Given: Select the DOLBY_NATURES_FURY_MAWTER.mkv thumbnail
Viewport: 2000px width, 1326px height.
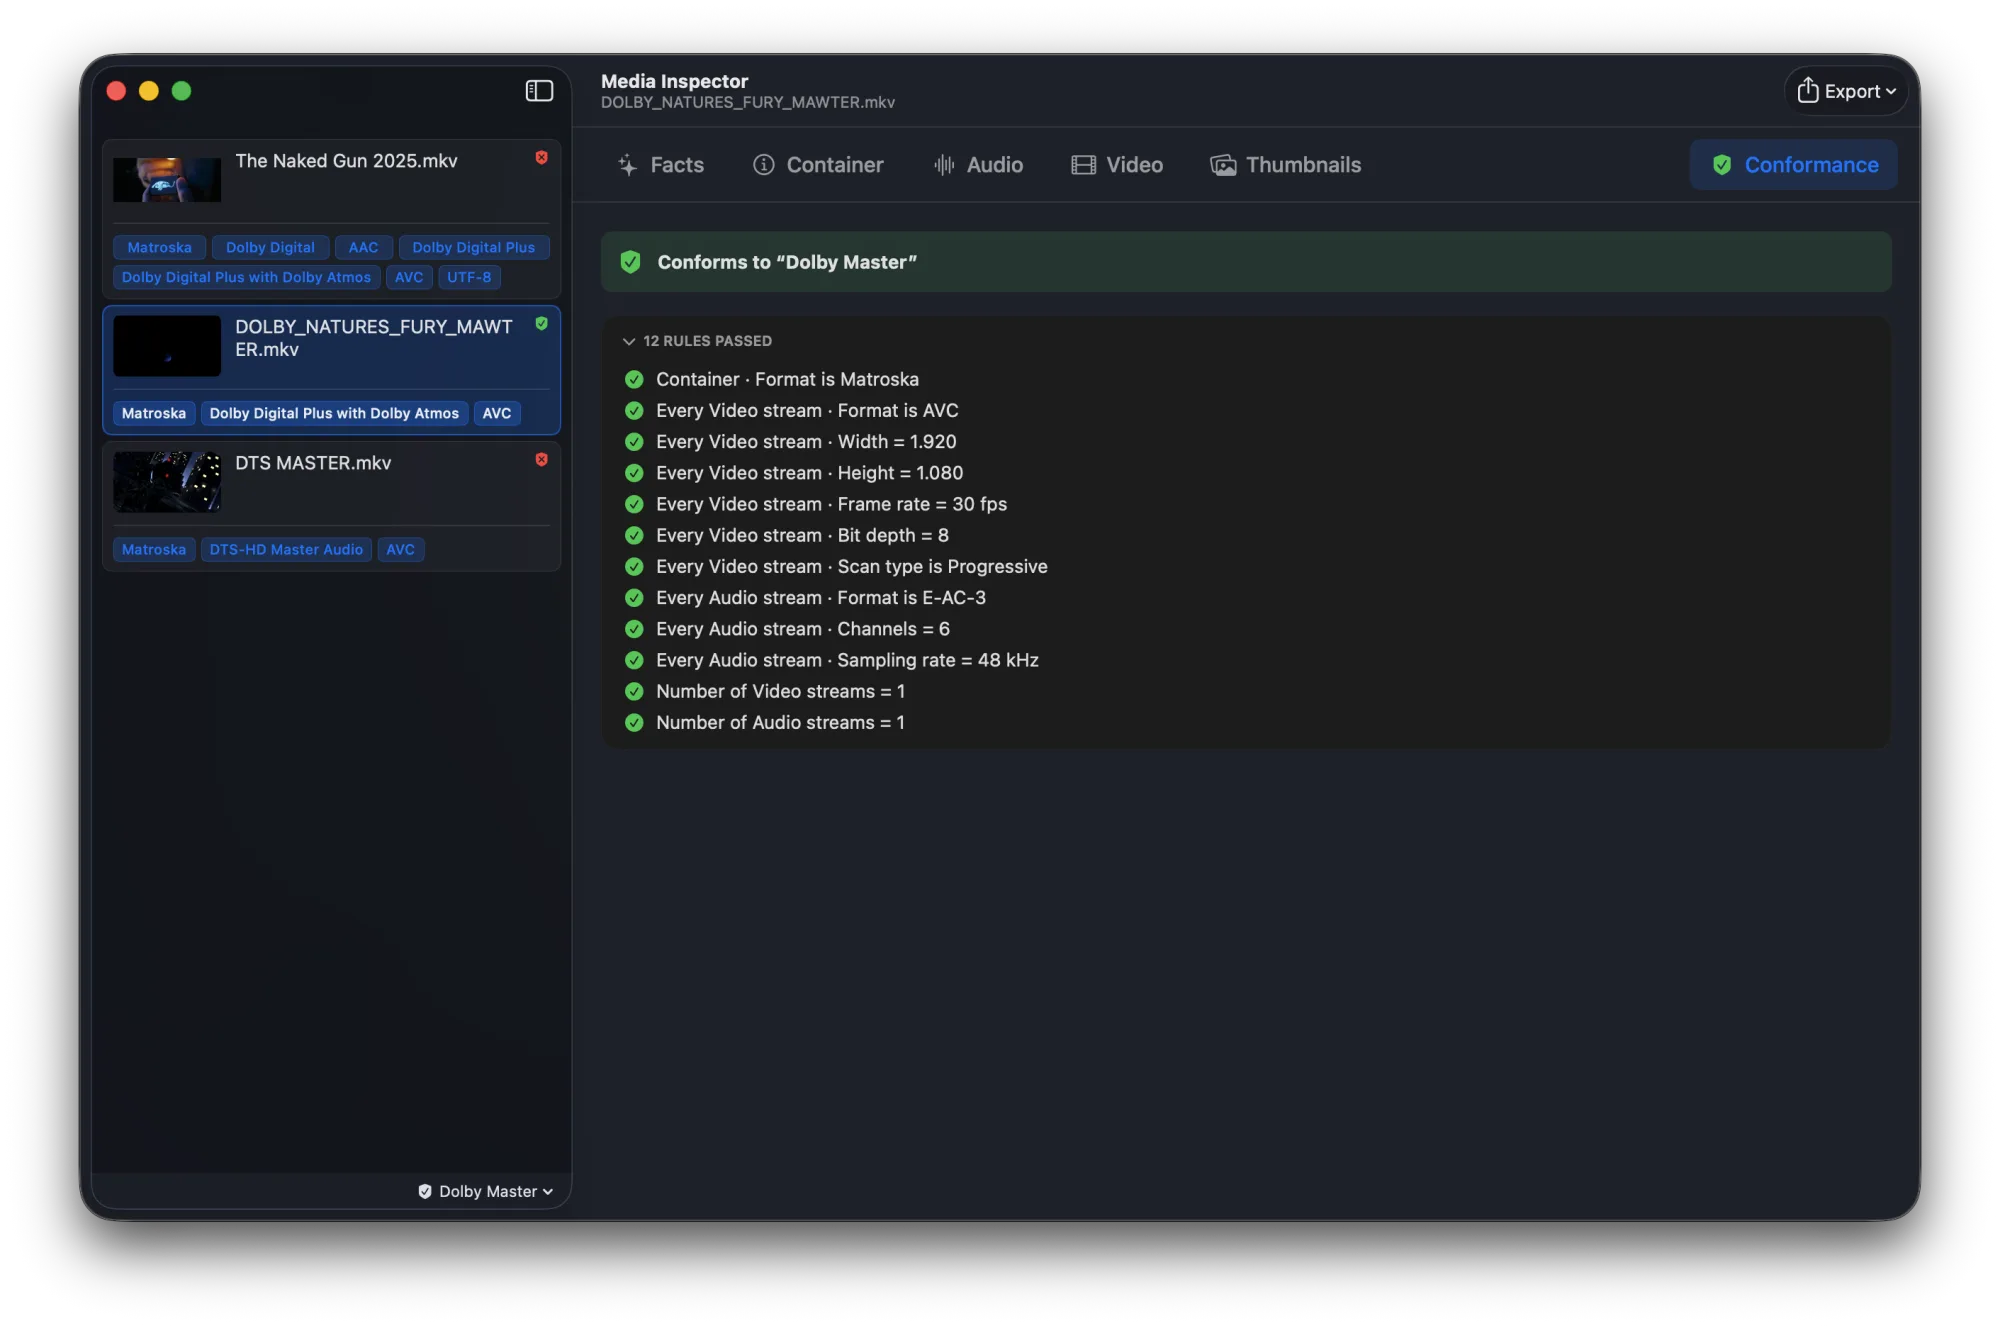Looking at the screenshot, I should [x=167, y=346].
